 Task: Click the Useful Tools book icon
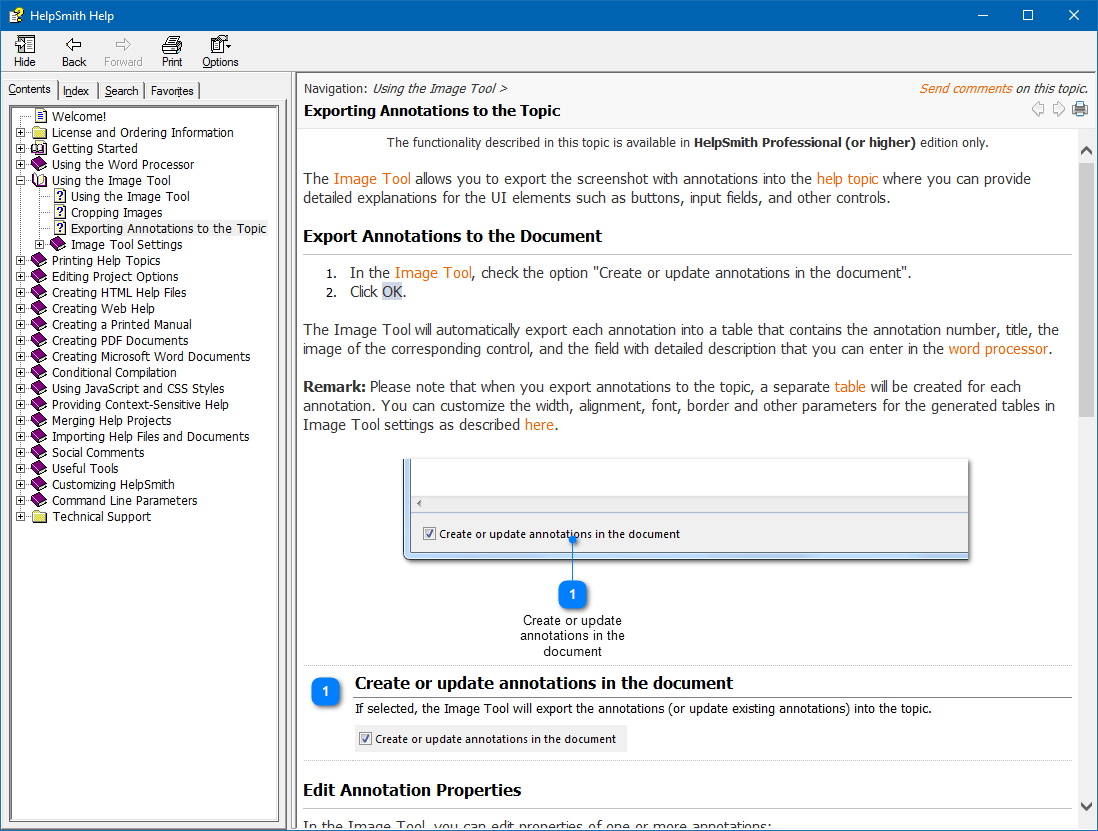click(40, 468)
